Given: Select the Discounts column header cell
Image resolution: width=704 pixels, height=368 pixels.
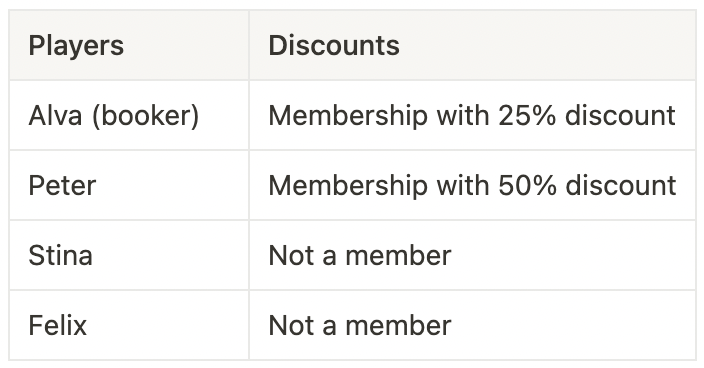Looking at the screenshot, I should pyautogui.click(x=472, y=45).
